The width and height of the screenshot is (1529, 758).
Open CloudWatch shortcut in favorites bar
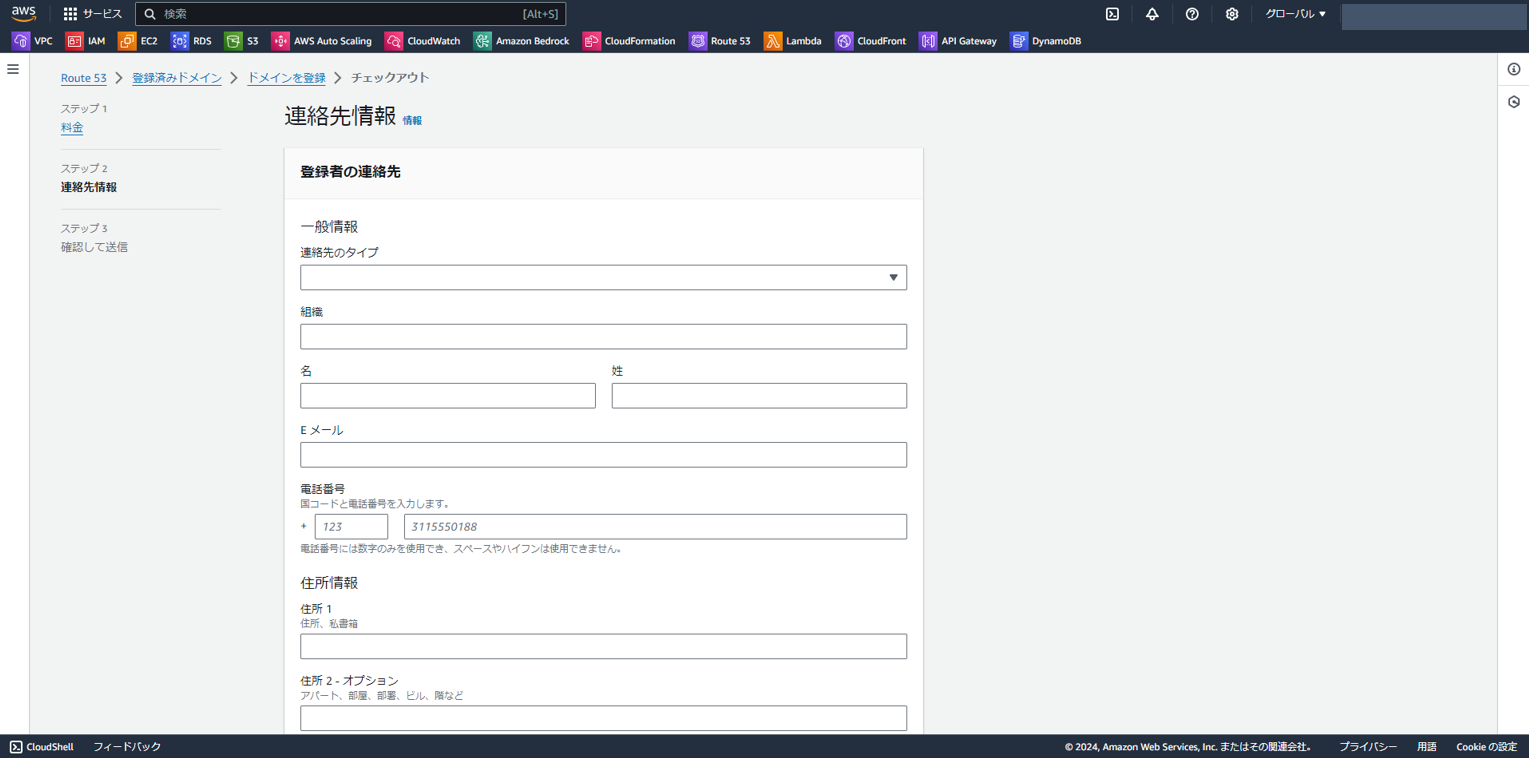tap(423, 41)
